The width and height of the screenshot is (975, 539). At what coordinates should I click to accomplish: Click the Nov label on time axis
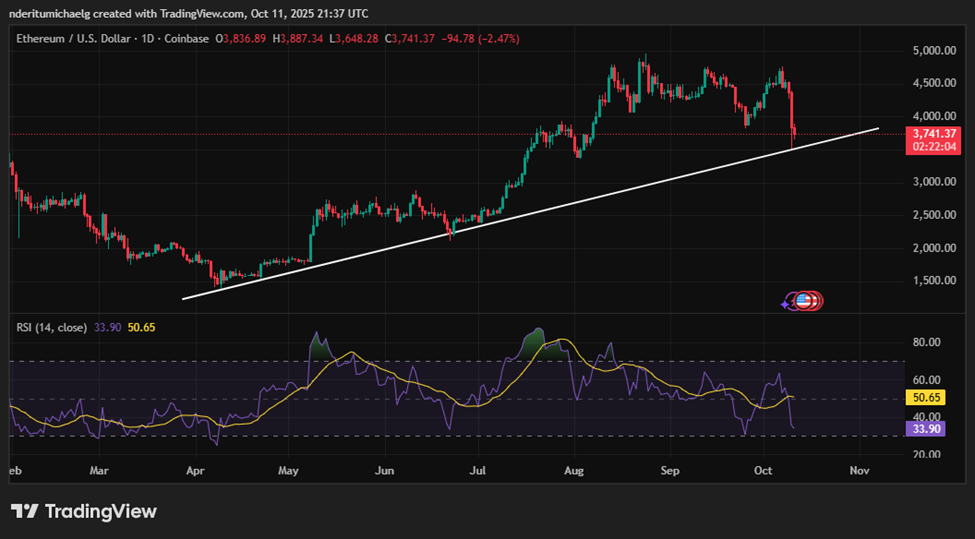pyautogui.click(x=858, y=468)
